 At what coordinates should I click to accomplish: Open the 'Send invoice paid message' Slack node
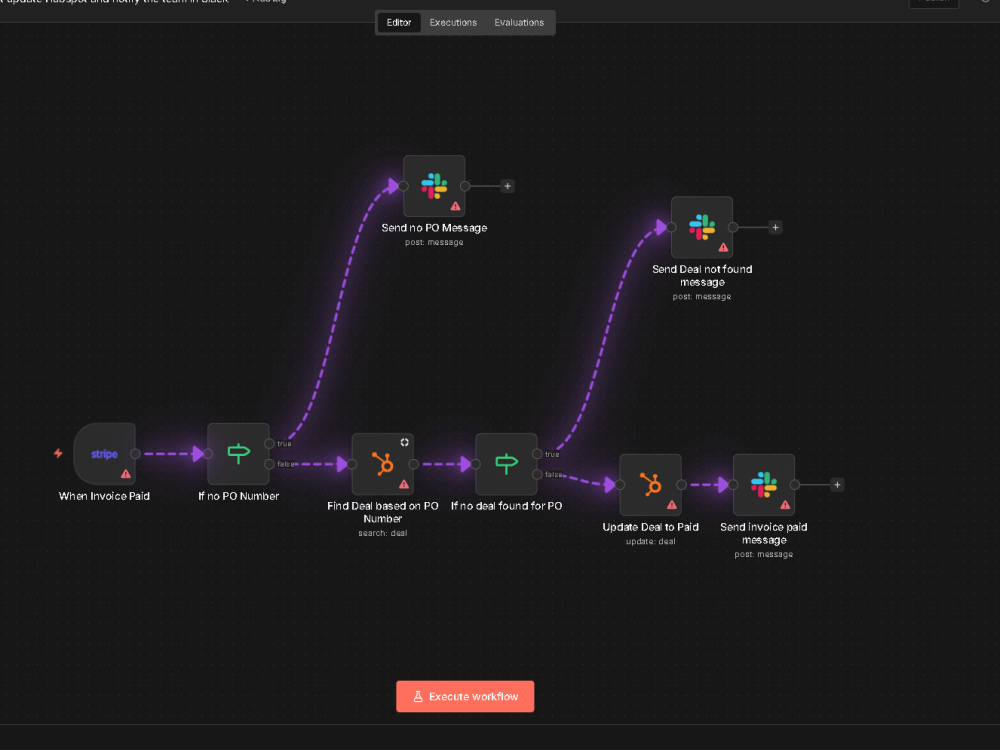coord(764,485)
